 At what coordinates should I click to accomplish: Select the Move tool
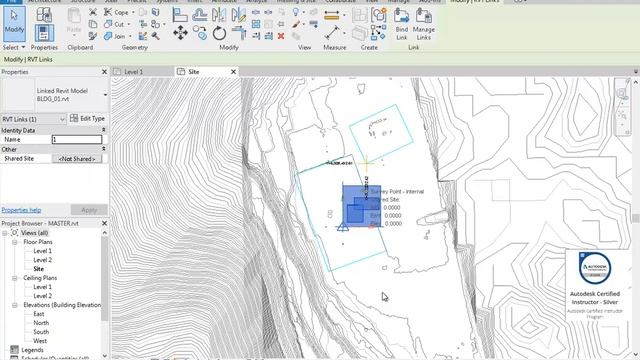[x=180, y=33]
